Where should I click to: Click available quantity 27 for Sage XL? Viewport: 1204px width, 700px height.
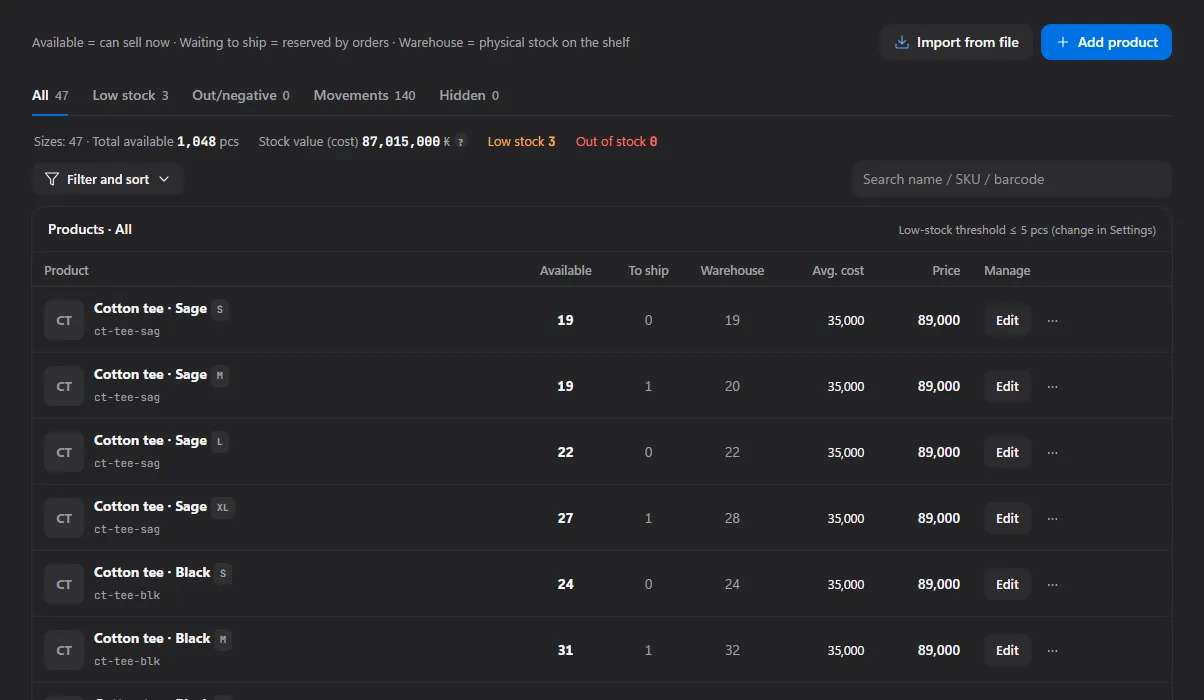click(566, 518)
